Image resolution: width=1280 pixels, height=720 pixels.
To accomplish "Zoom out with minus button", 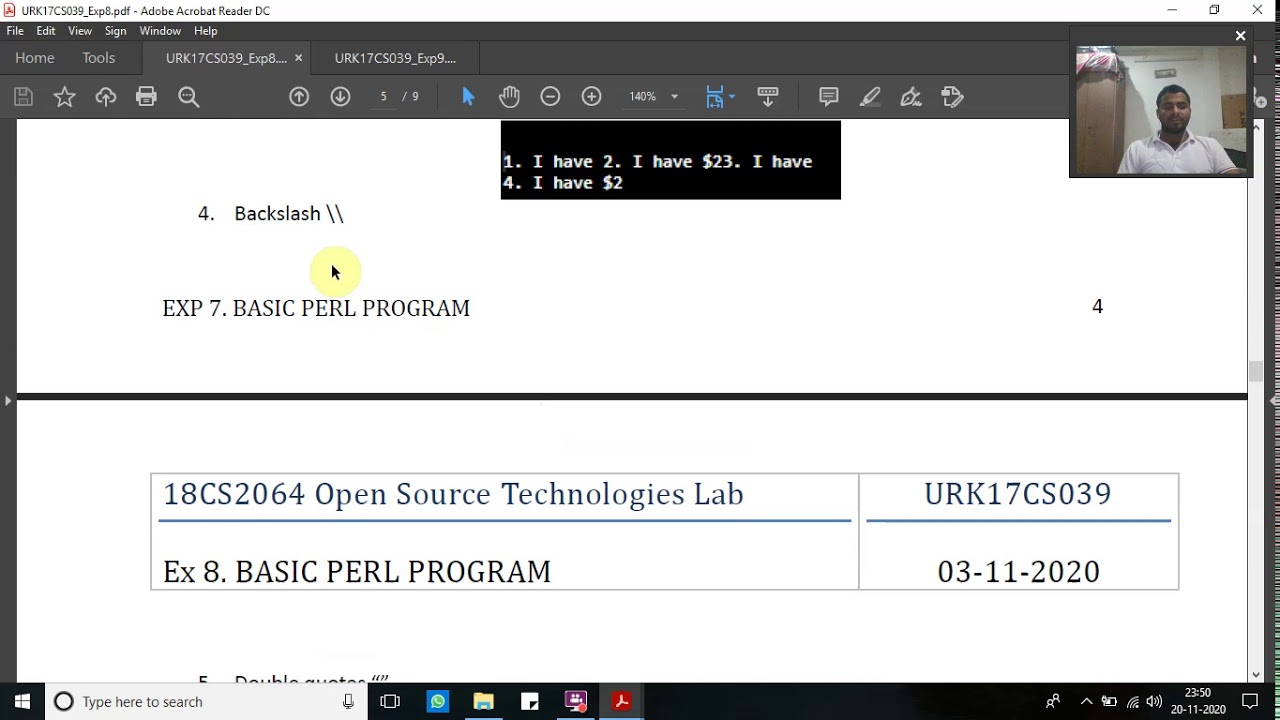I will [x=550, y=97].
